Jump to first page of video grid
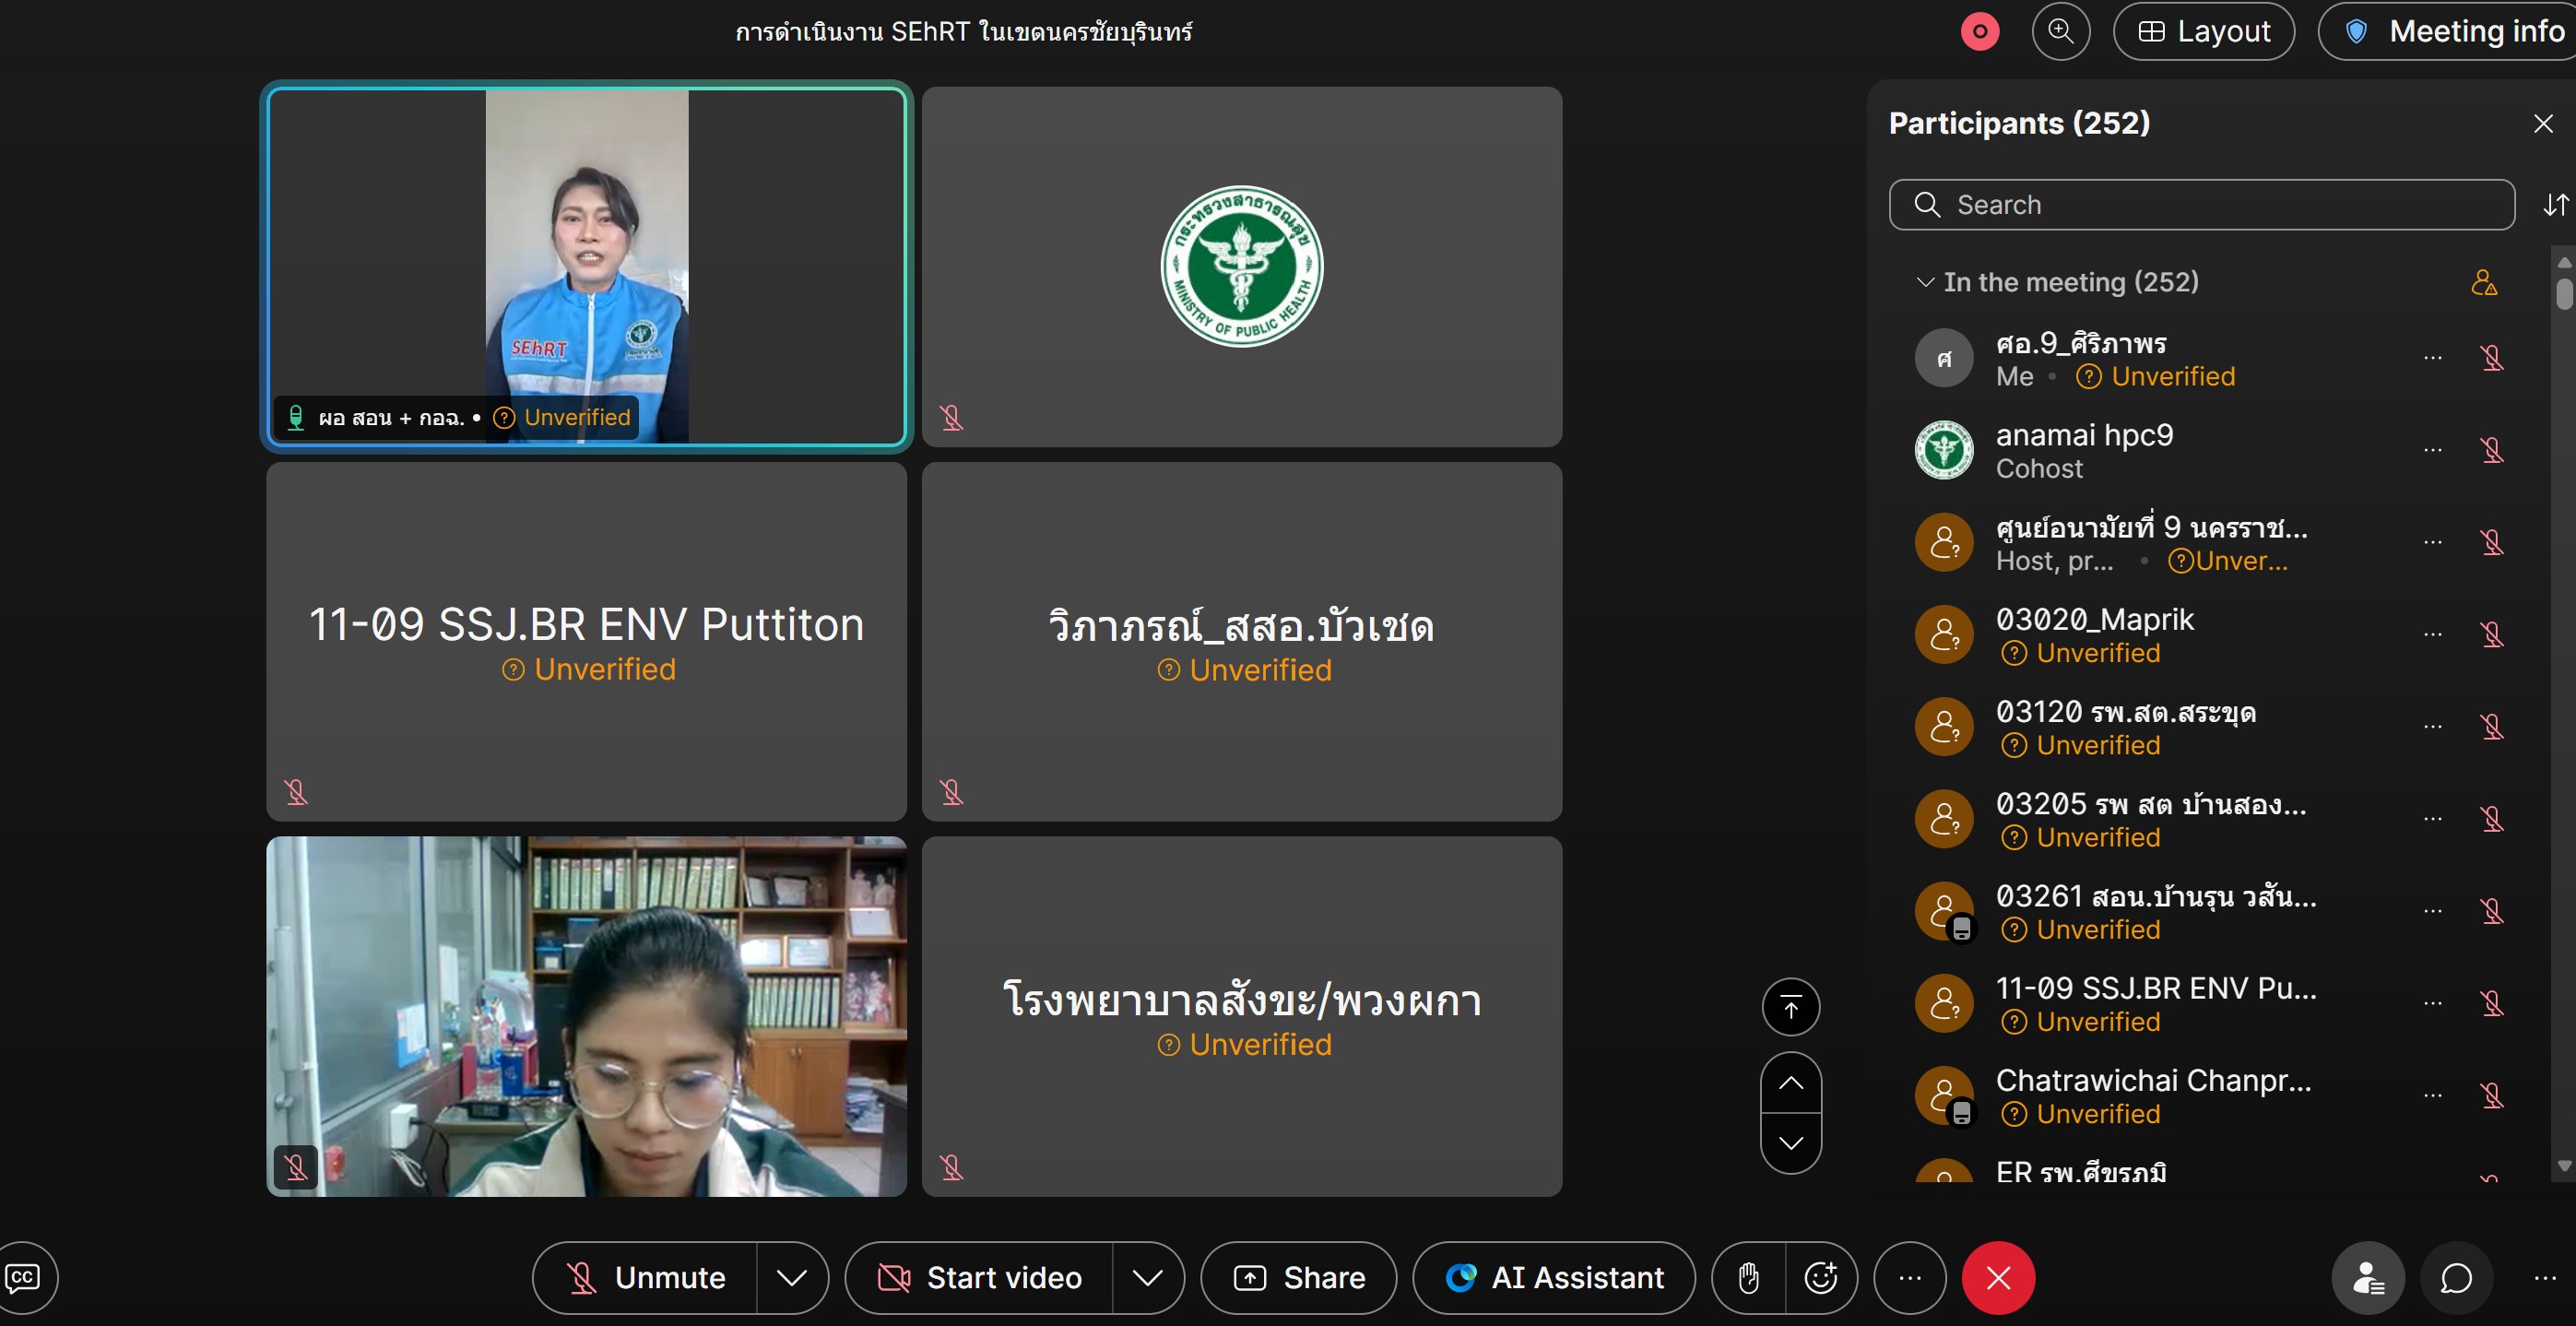2576x1326 pixels. click(1790, 1006)
